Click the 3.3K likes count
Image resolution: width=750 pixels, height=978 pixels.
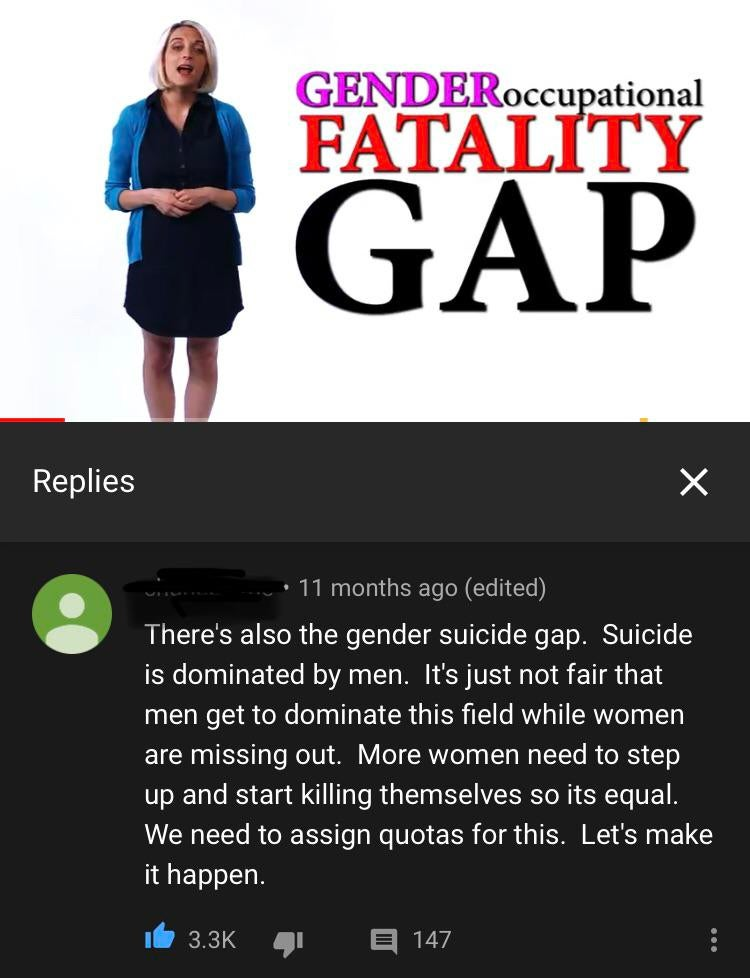point(212,939)
